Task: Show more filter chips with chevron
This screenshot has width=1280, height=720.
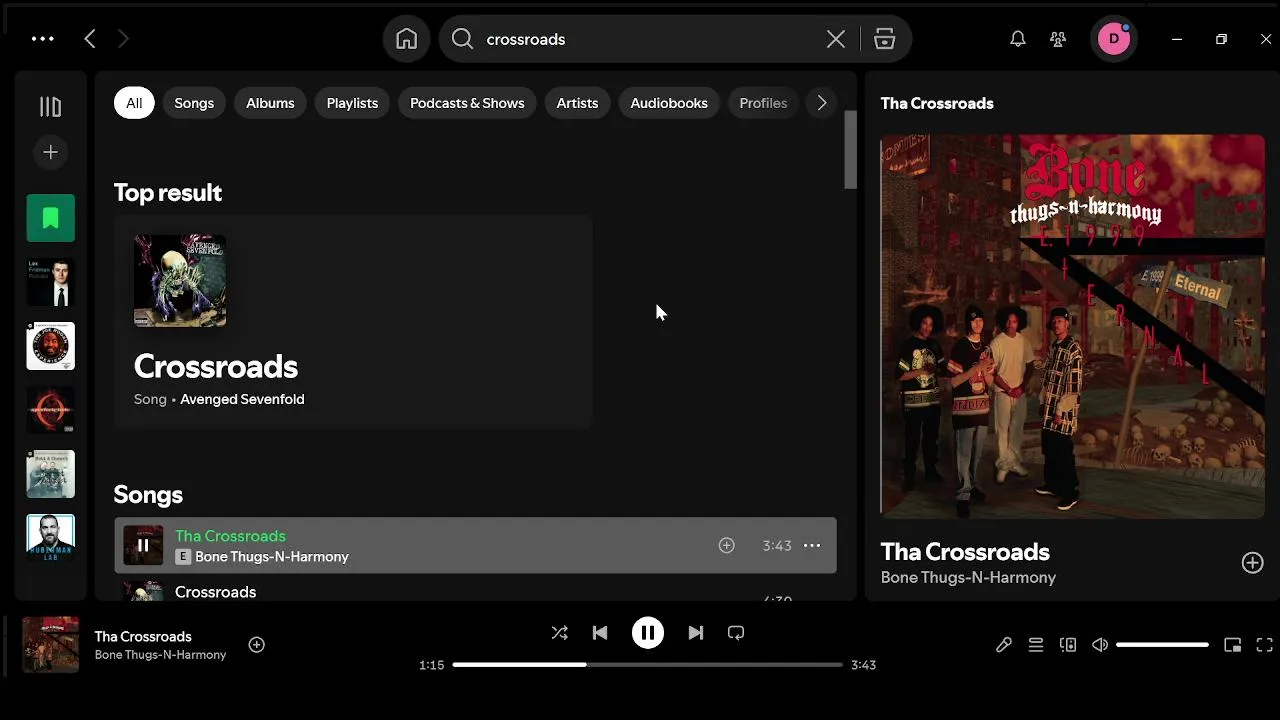Action: [822, 103]
